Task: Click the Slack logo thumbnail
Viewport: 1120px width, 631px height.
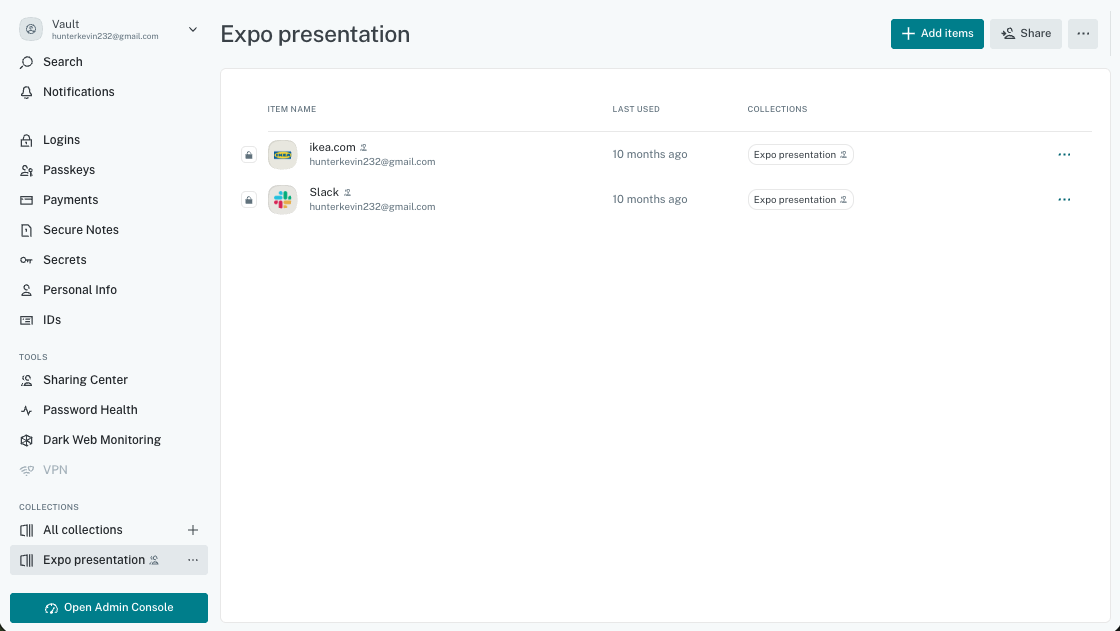Action: click(x=282, y=199)
